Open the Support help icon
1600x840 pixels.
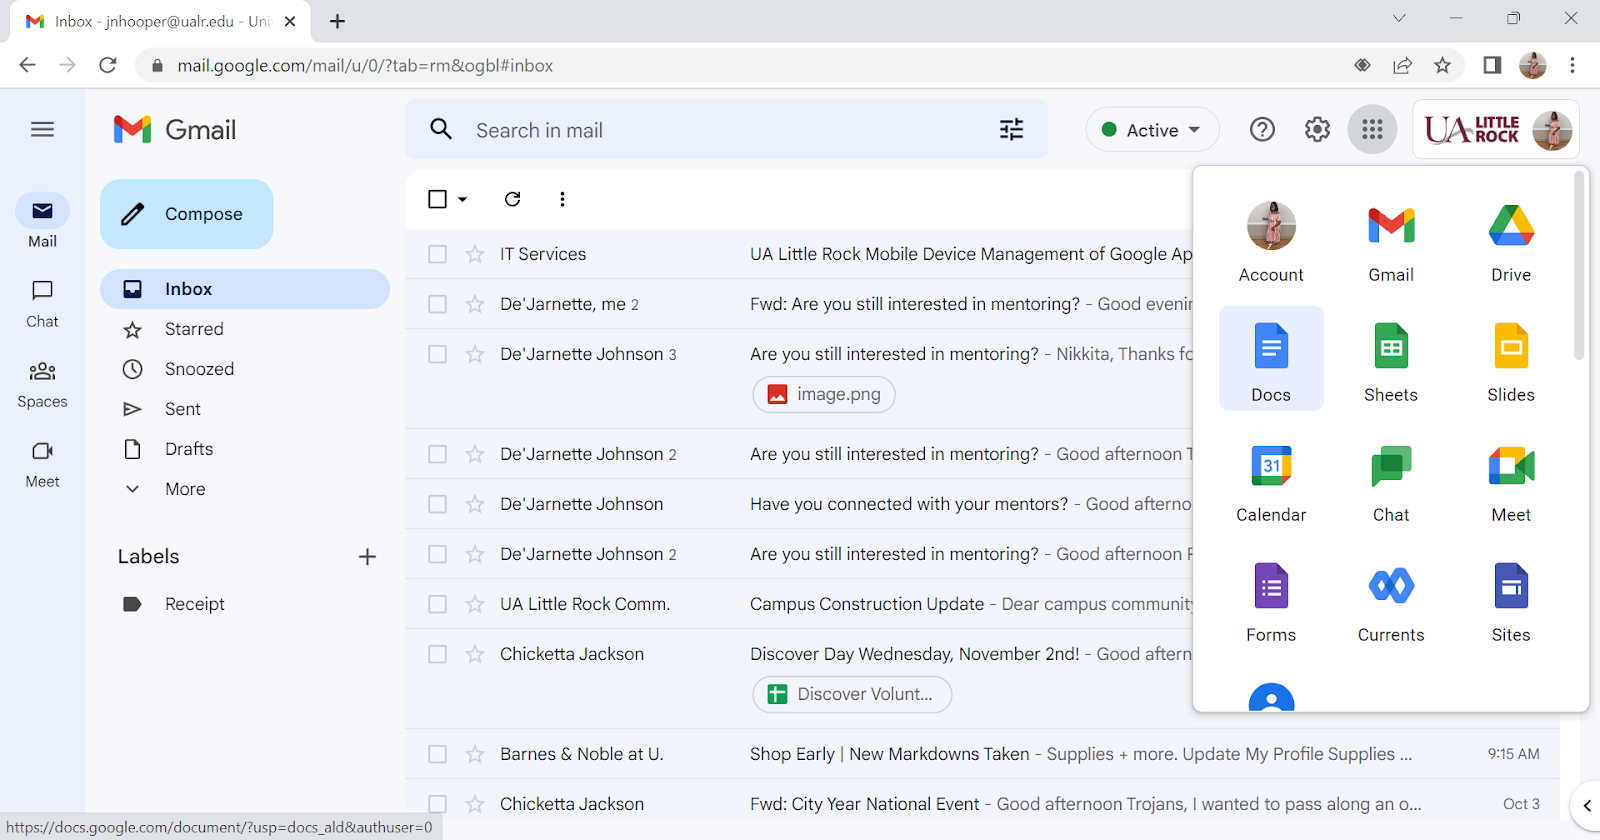coord(1262,129)
